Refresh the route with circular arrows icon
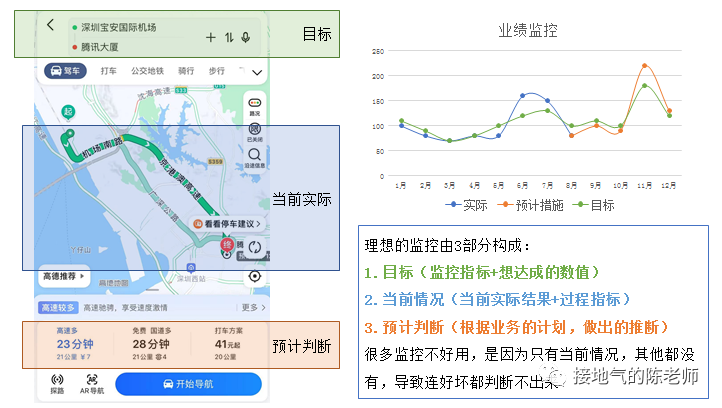This screenshot has width=722, height=408. (255, 247)
